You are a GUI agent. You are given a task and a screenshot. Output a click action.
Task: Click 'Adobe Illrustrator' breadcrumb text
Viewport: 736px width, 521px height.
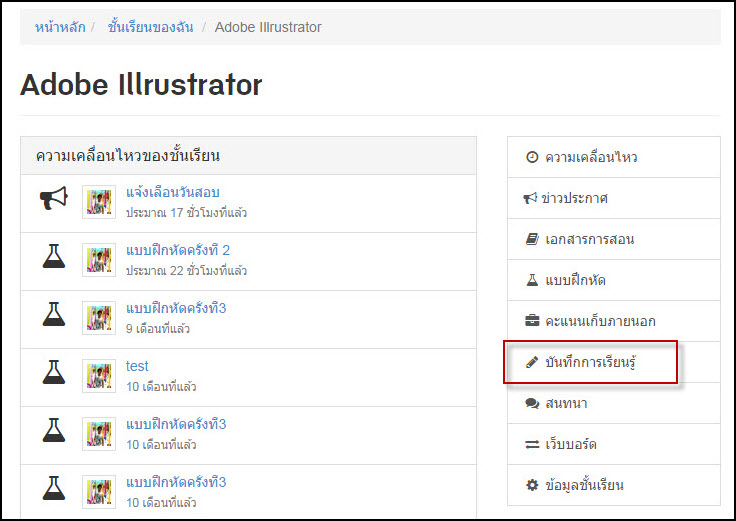[268, 27]
